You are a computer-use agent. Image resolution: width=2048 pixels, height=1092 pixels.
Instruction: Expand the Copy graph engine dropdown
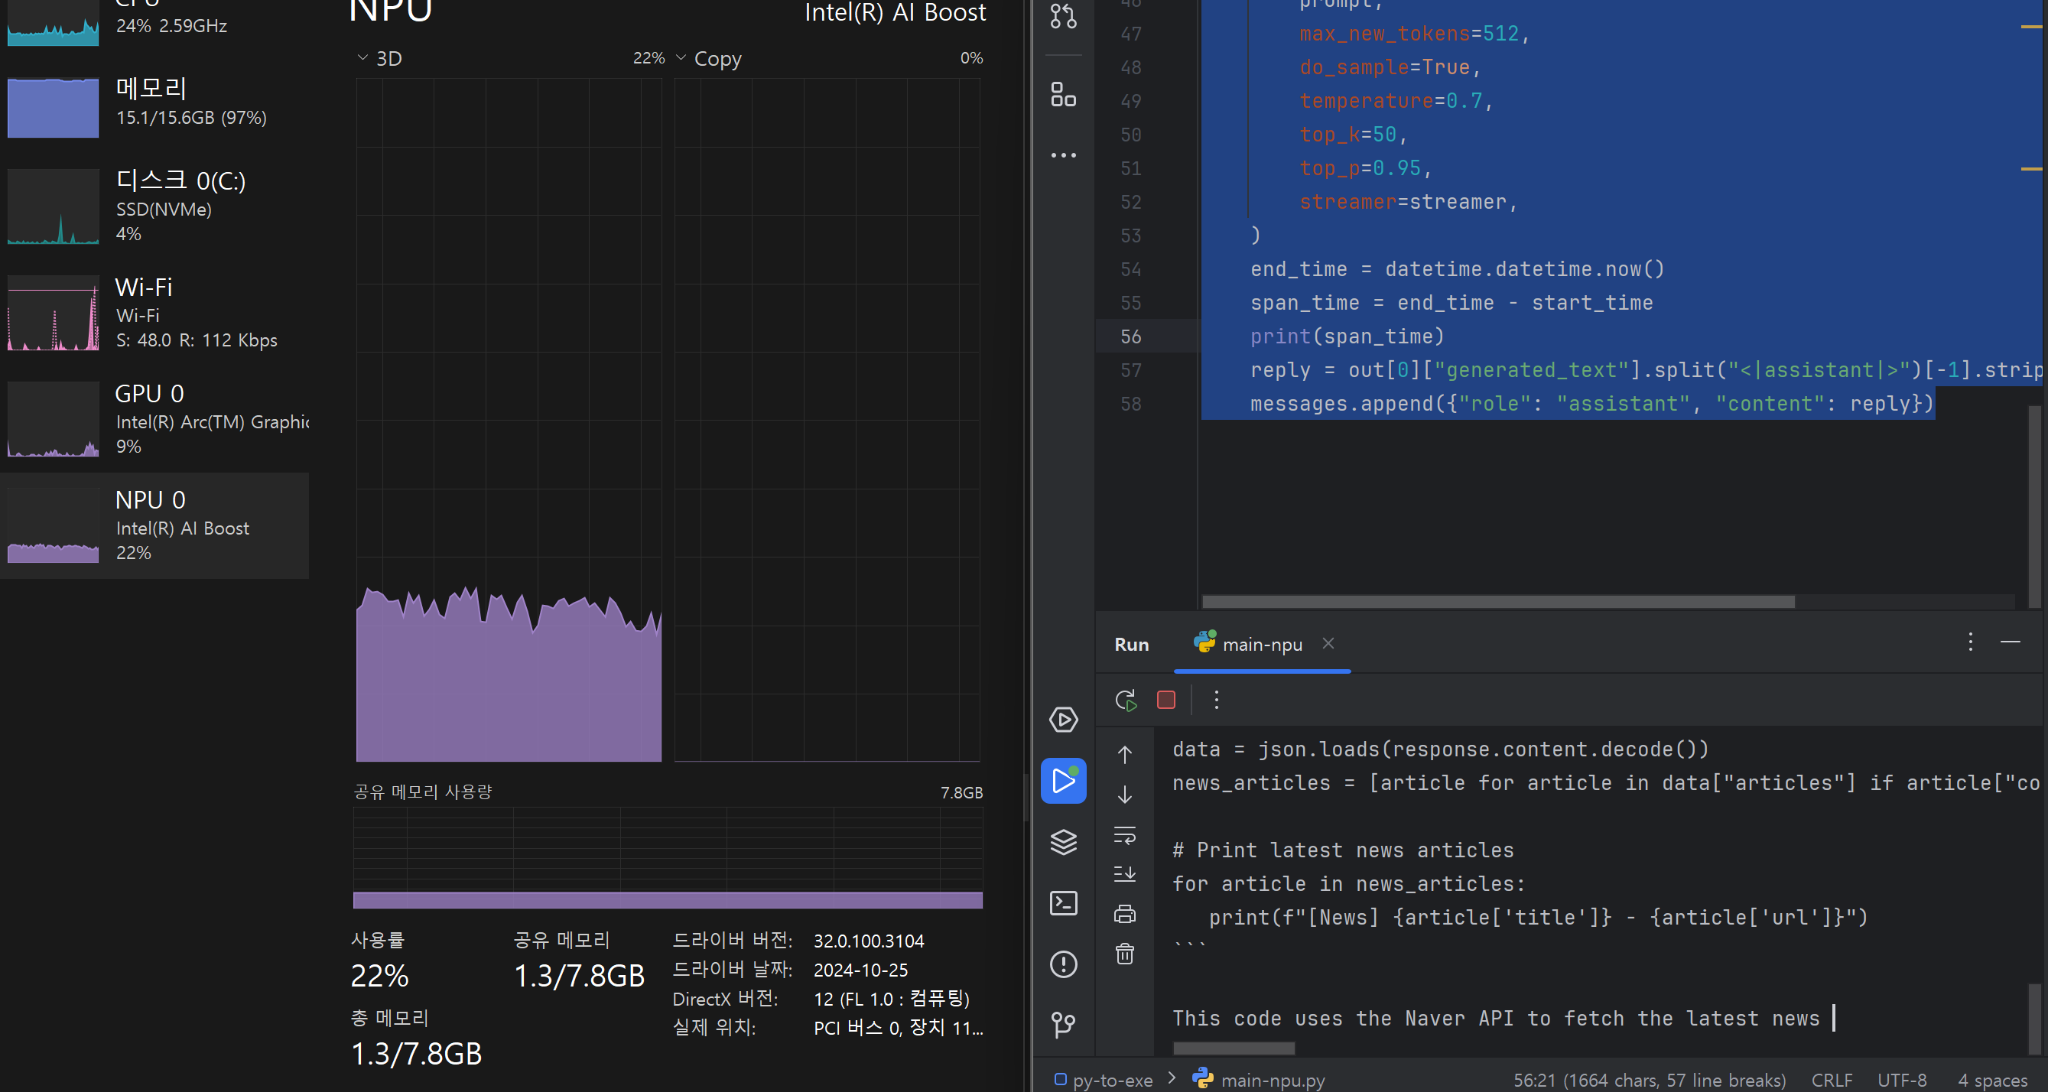(681, 58)
